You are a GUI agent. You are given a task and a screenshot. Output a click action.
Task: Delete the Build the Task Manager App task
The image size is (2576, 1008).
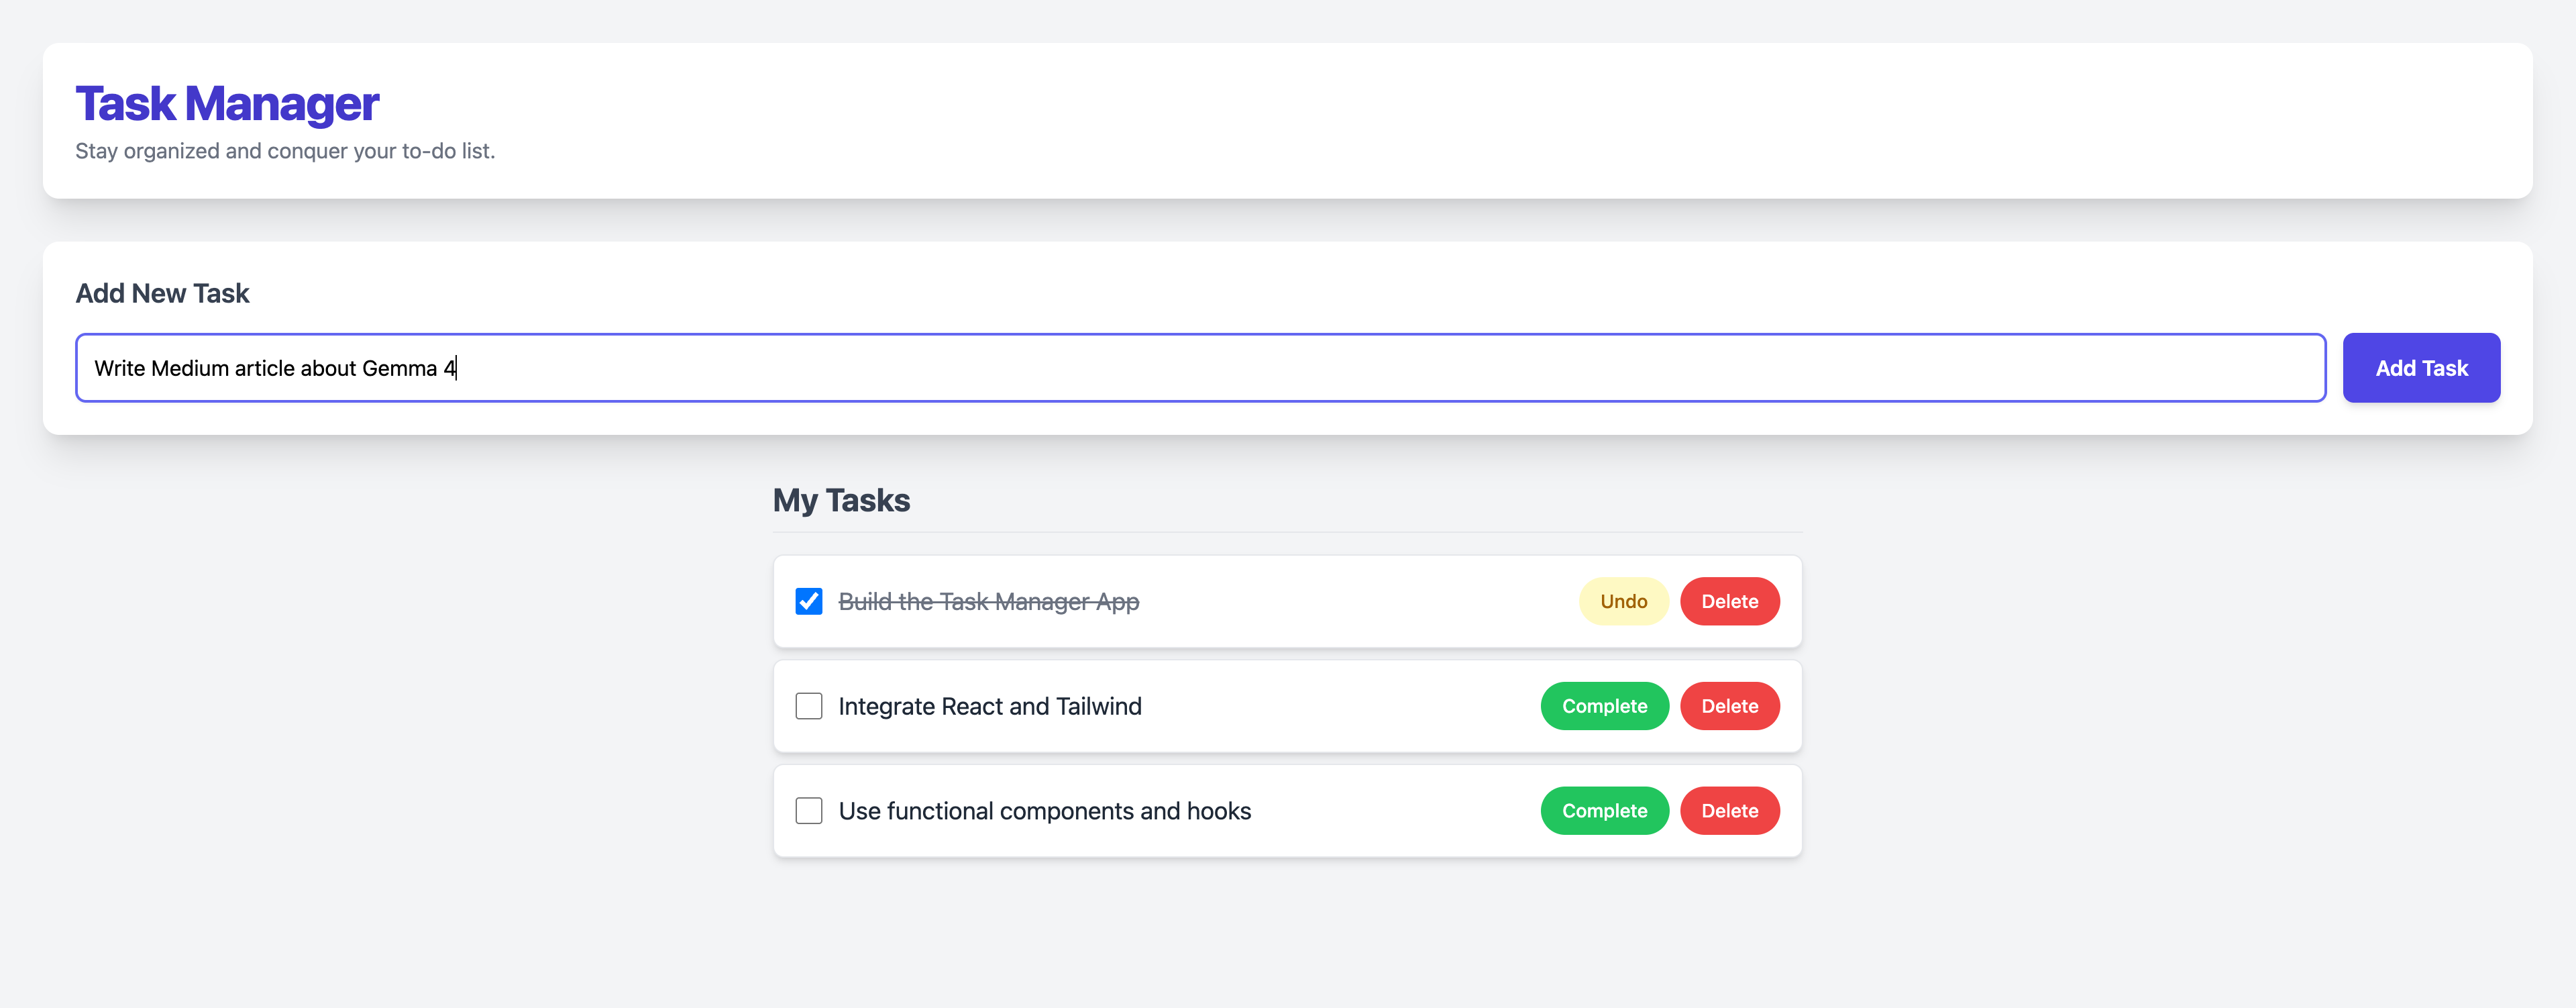[x=1729, y=601]
